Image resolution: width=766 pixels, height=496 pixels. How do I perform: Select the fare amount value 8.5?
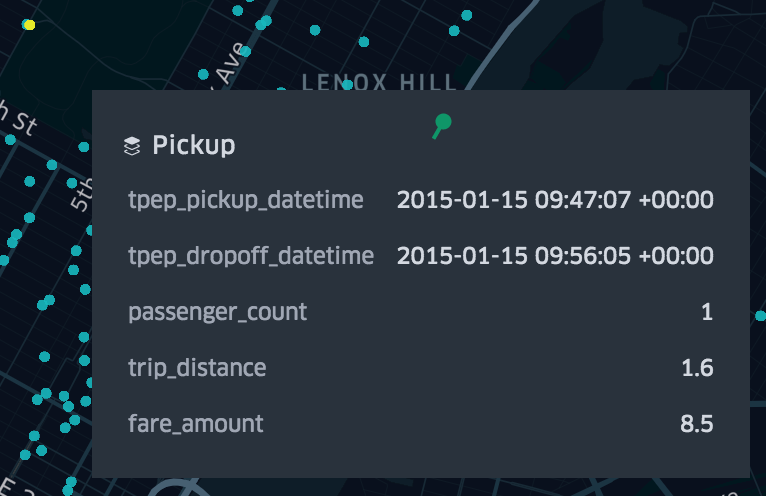point(697,424)
